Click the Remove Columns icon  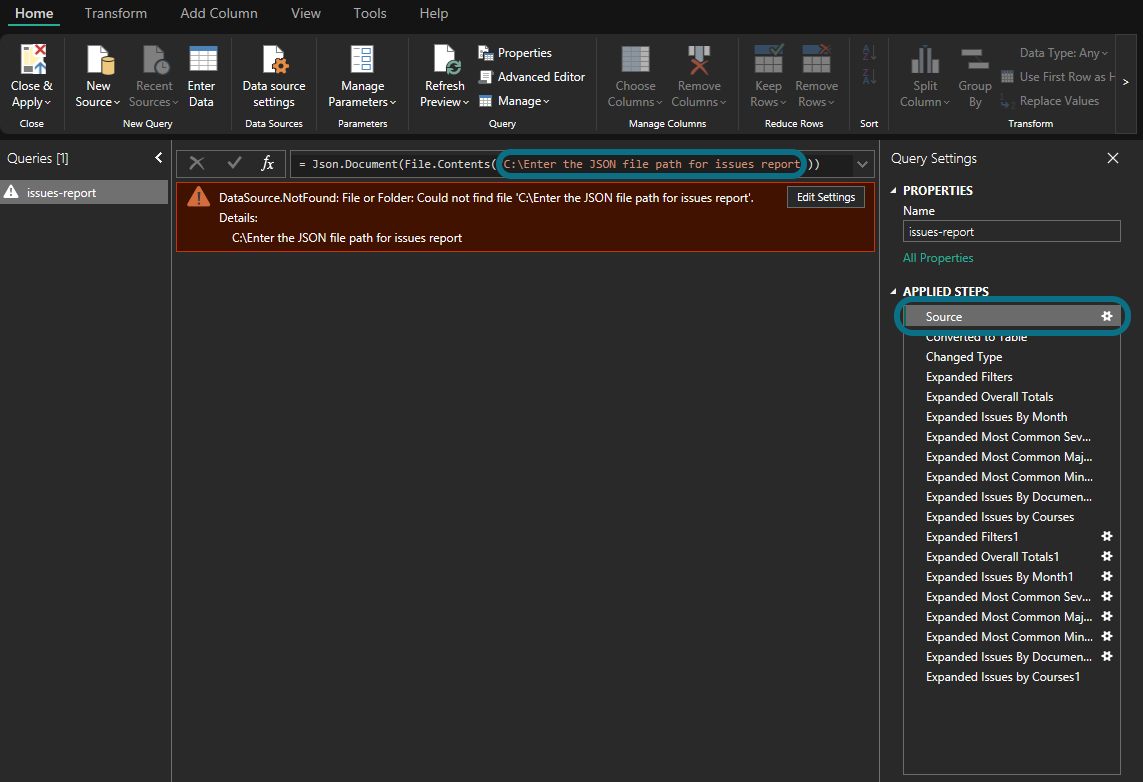pyautogui.click(x=699, y=59)
